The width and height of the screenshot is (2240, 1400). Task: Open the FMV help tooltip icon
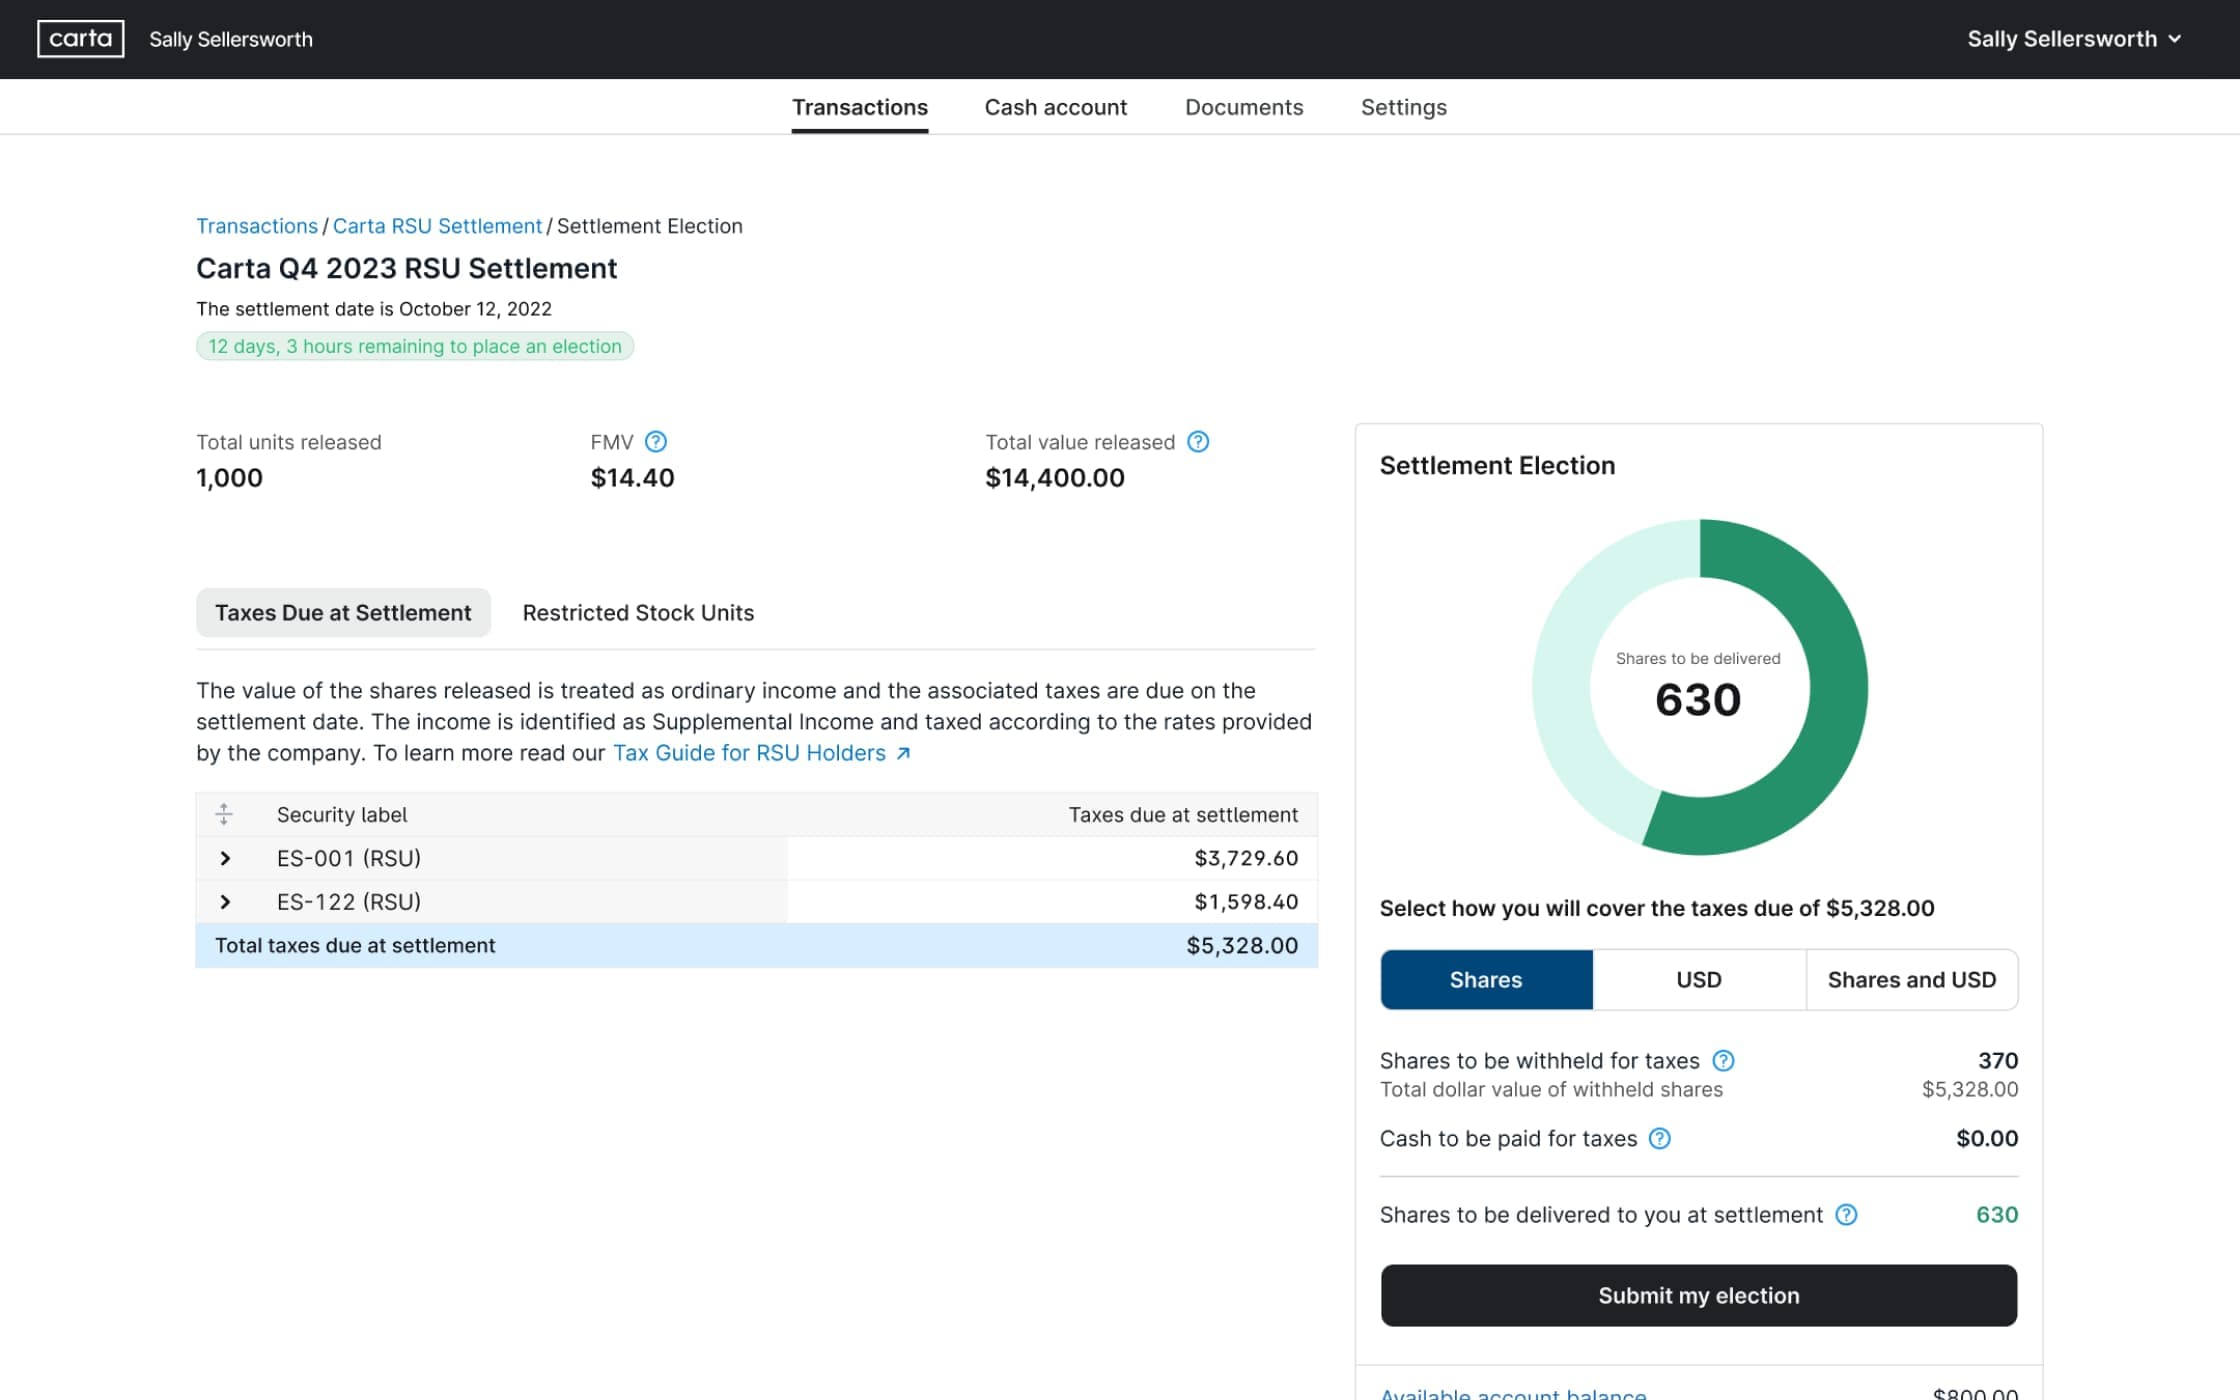(657, 441)
